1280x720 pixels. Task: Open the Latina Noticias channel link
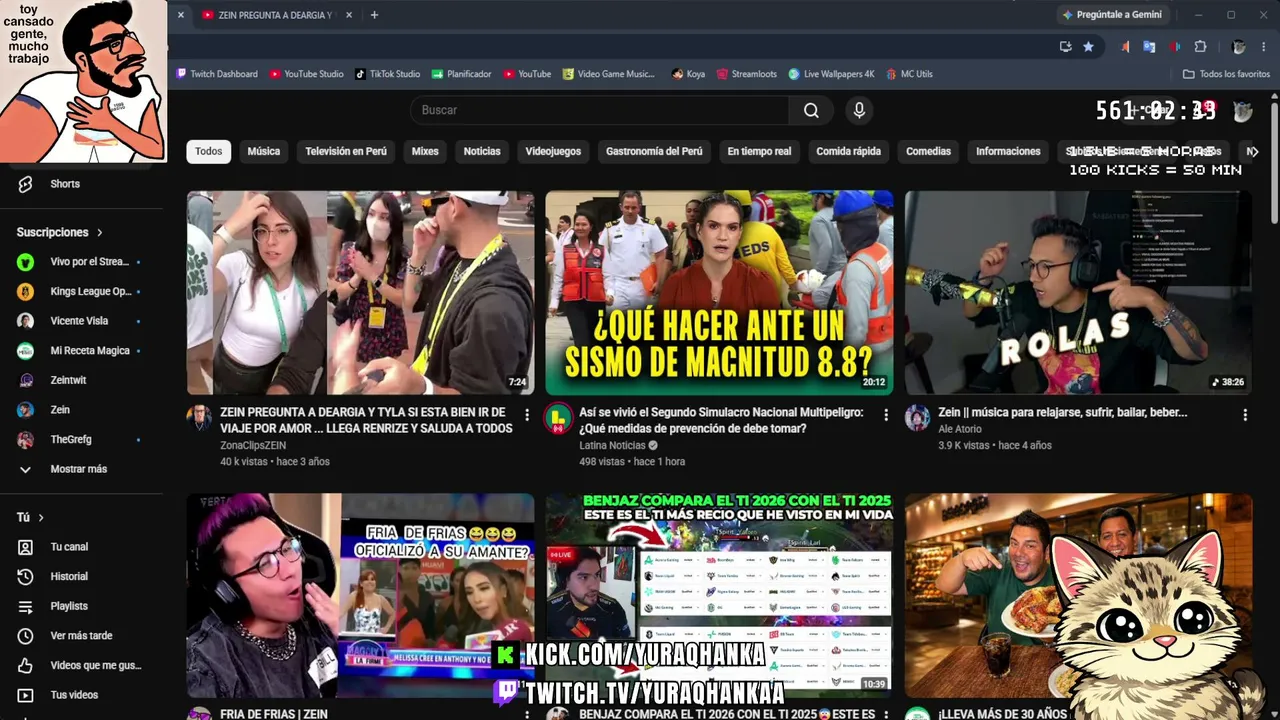(x=612, y=445)
